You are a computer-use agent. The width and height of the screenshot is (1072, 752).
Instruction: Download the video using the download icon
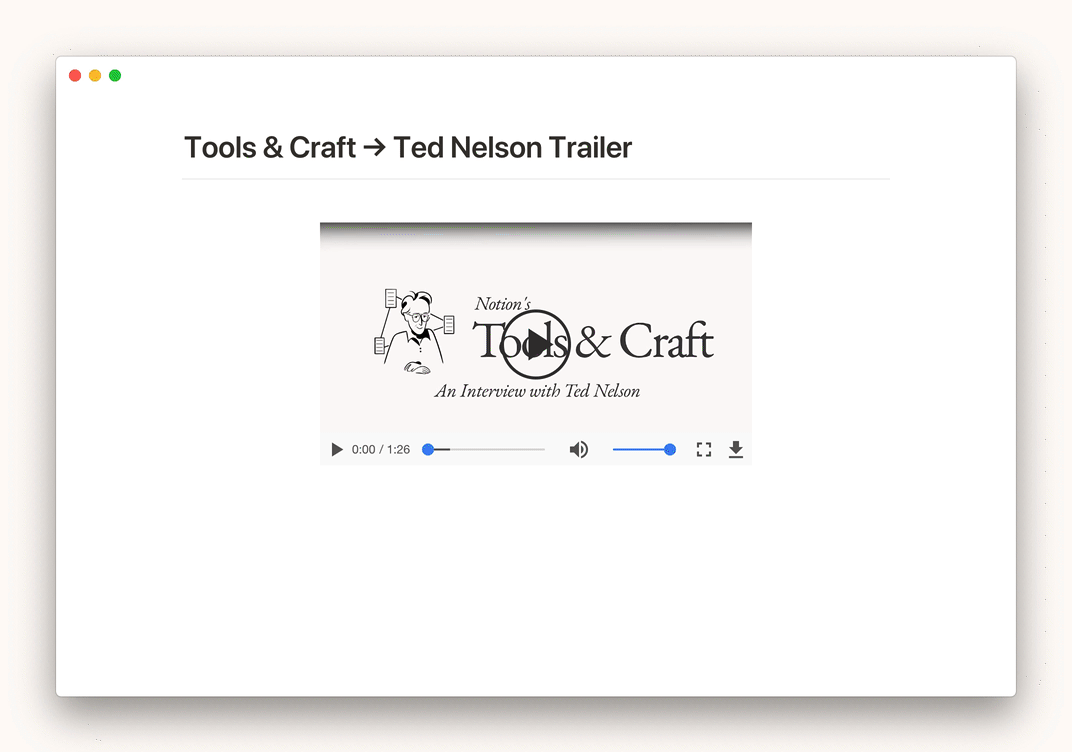click(x=736, y=450)
